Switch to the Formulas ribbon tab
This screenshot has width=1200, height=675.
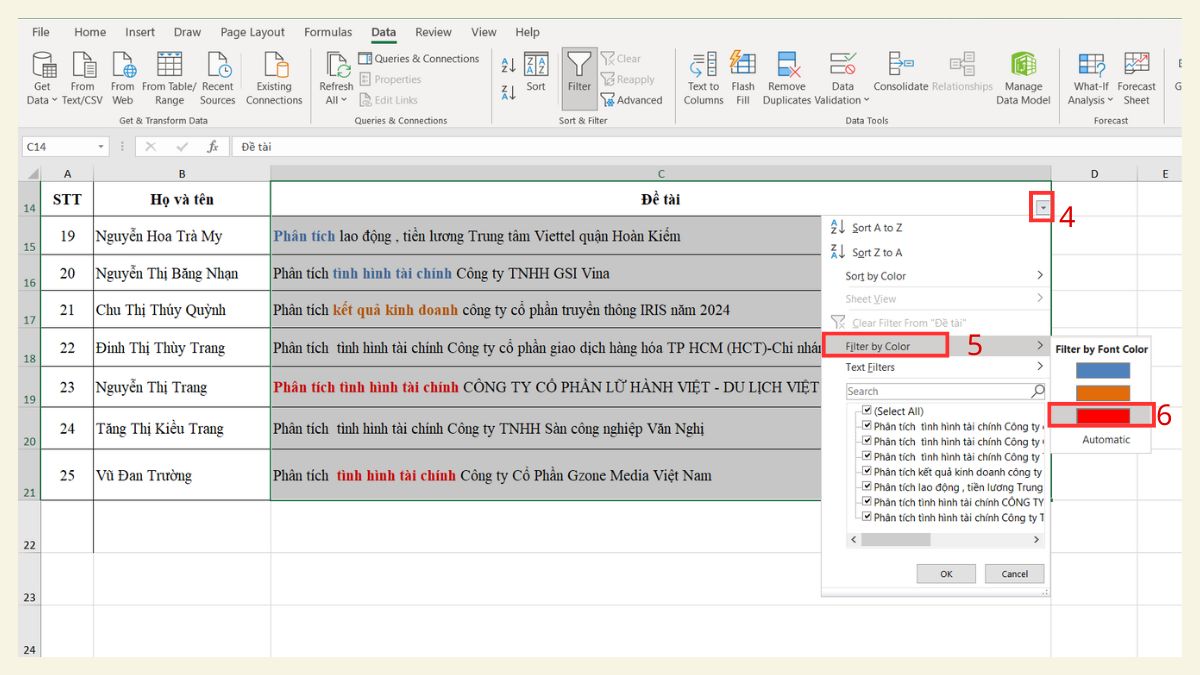pos(328,31)
